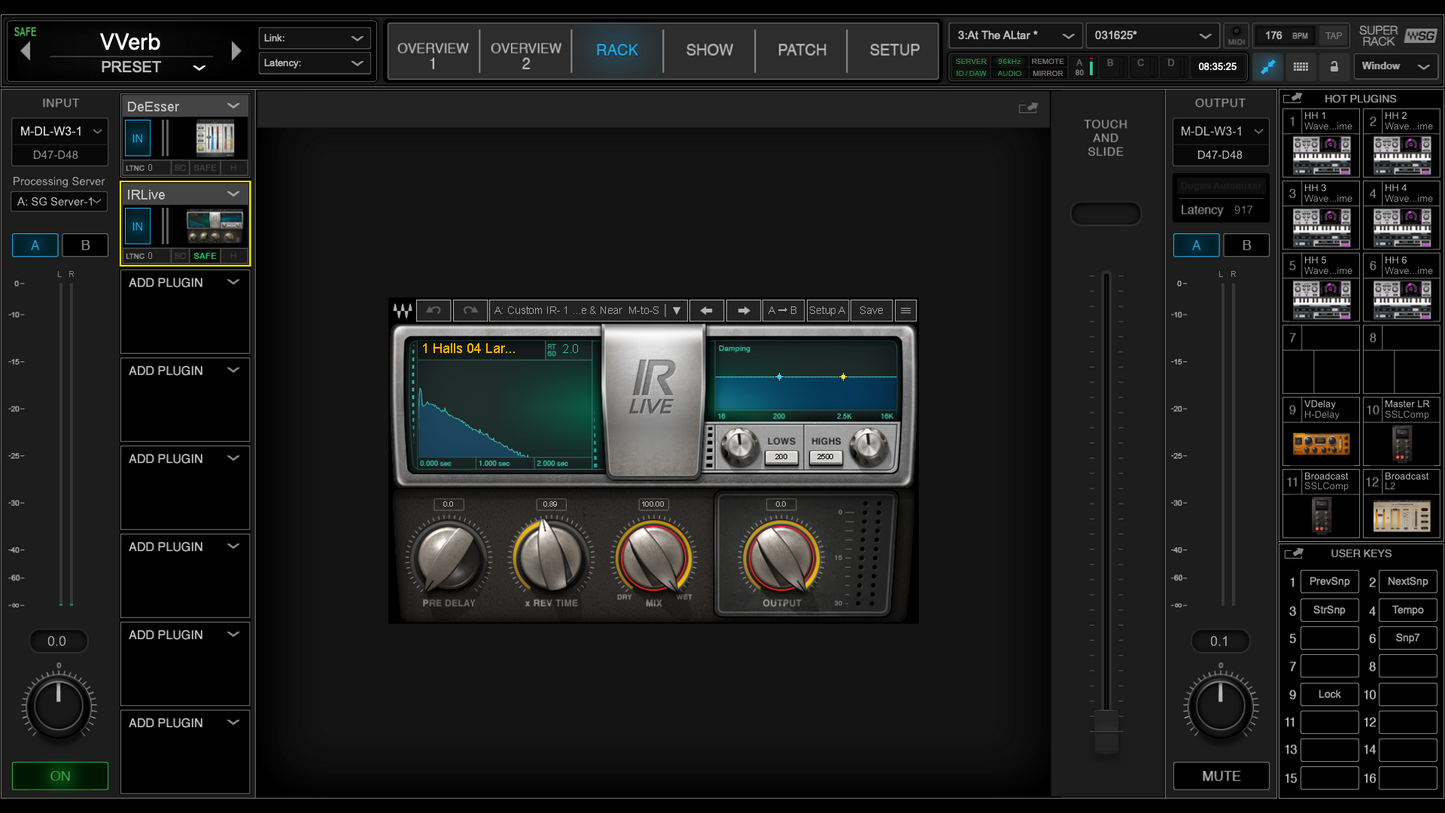The width and height of the screenshot is (1445, 813).
Task: Open the Window dropdown menu
Action: [1395, 67]
